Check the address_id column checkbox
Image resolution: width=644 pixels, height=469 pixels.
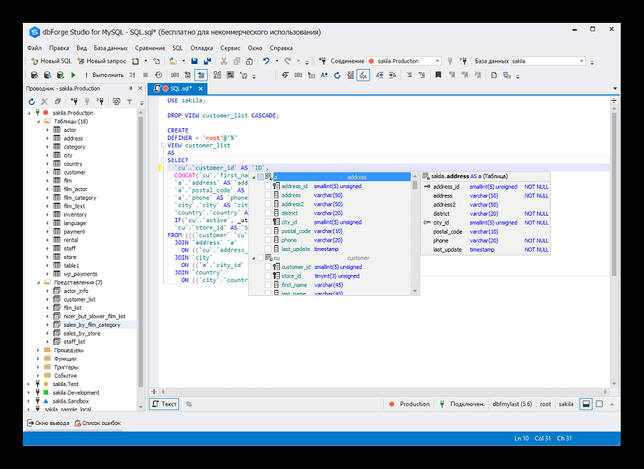point(268,186)
